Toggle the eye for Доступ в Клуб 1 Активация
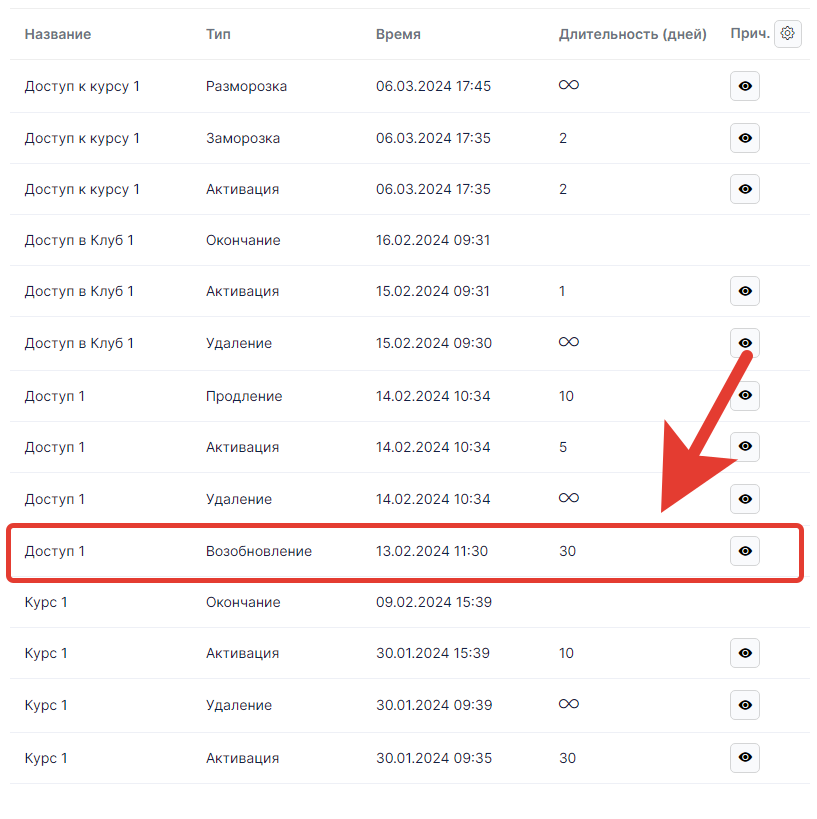This screenshot has width=817, height=819. (744, 291)
